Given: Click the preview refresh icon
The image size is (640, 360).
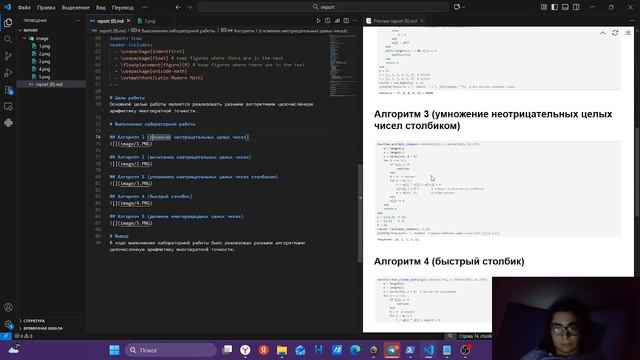Looking at the screenshot, I should pyautogui.click(x=615, y=33).
